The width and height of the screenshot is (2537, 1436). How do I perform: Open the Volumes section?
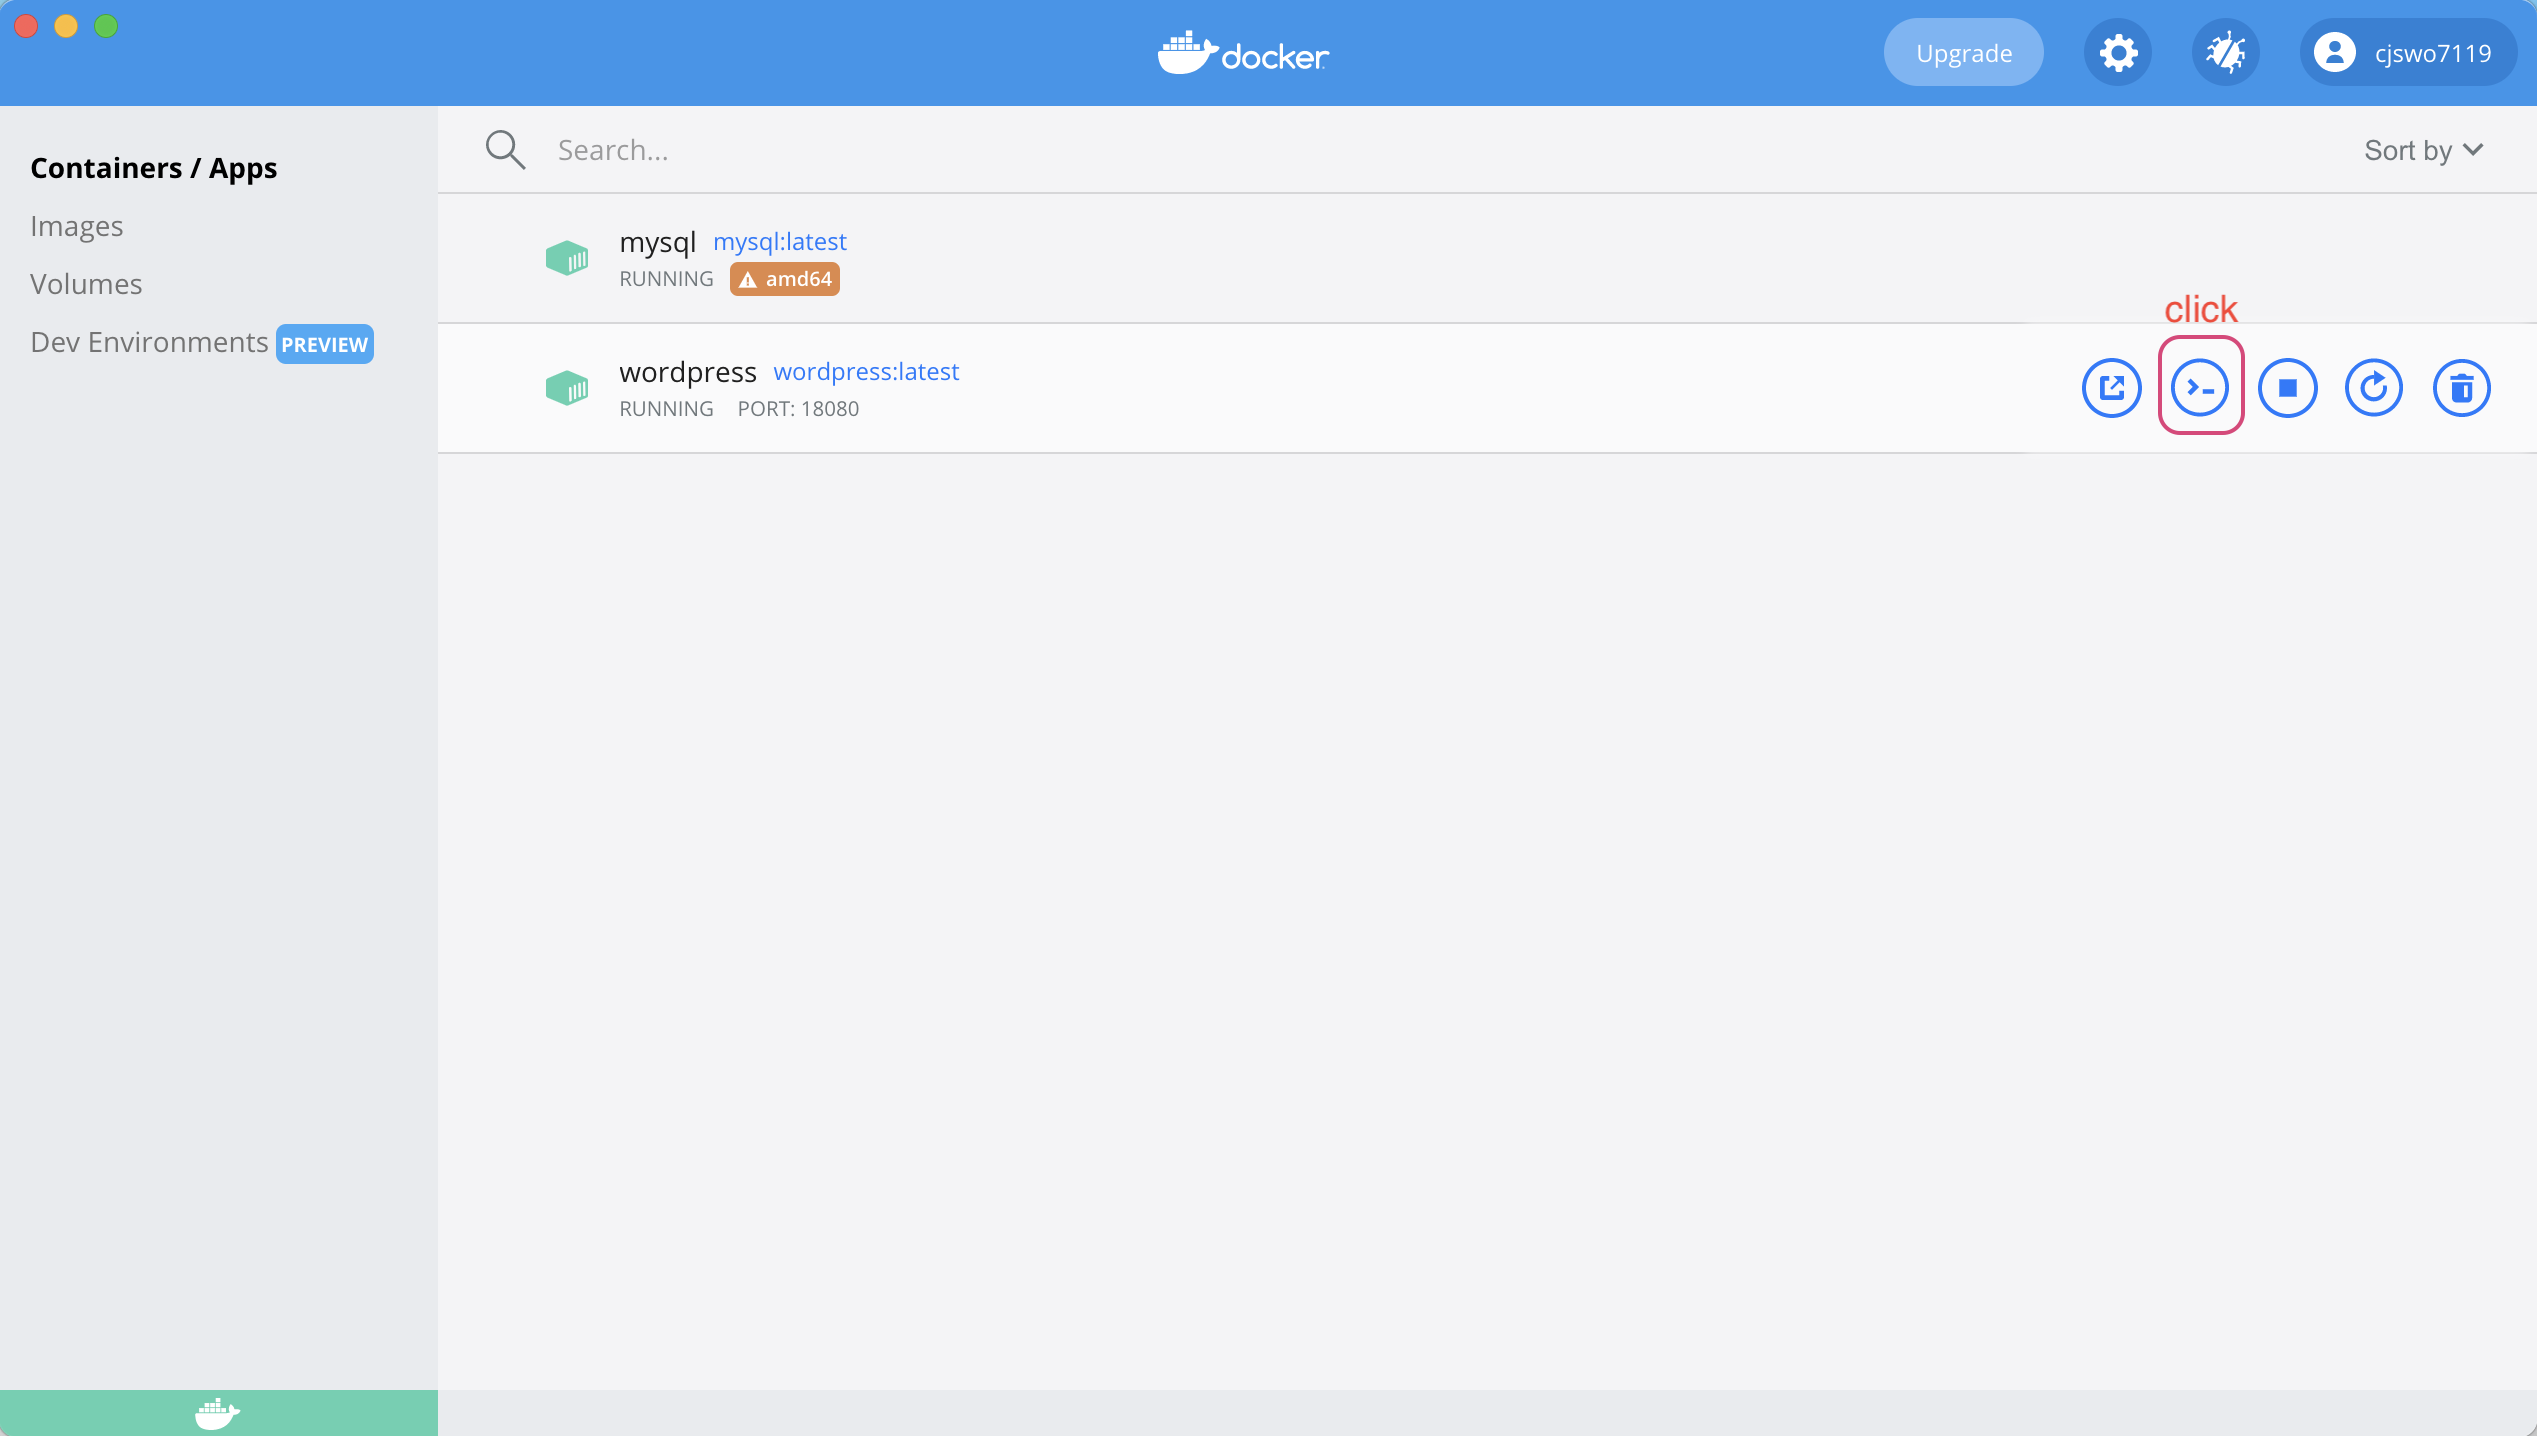[86, 284]
